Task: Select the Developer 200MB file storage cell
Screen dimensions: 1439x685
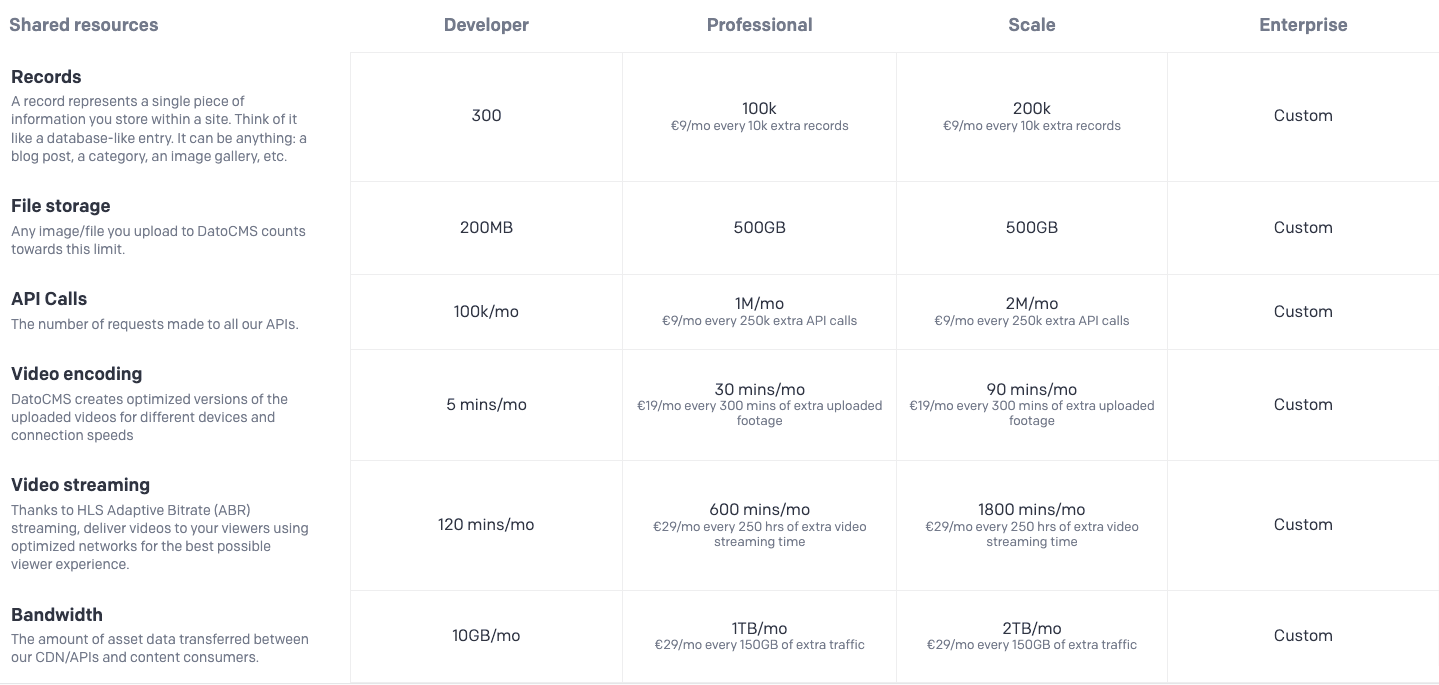Action: click(x=486, y=228)
